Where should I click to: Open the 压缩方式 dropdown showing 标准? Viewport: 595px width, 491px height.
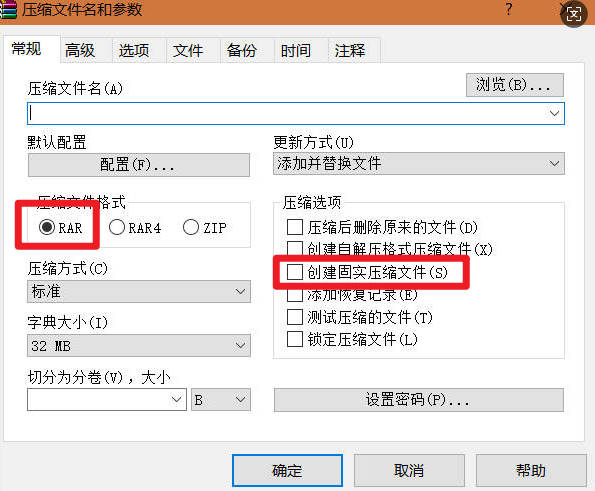point(139,291)
